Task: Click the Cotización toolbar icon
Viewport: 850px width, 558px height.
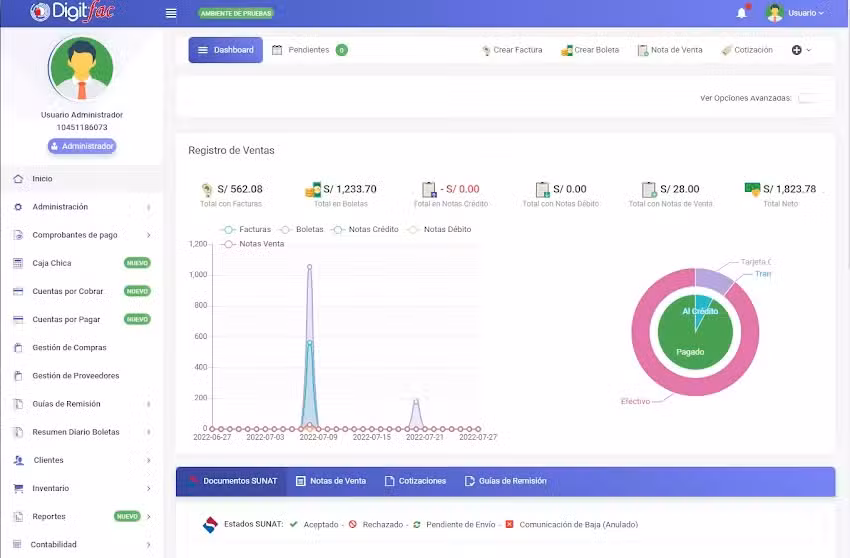Action: click(726, 50)
